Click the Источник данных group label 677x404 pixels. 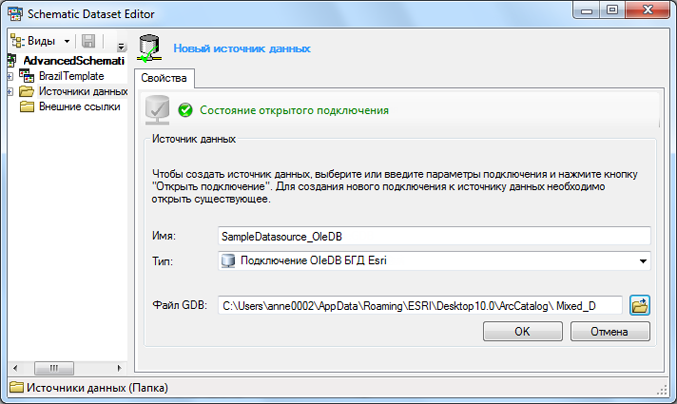point(194,139)
